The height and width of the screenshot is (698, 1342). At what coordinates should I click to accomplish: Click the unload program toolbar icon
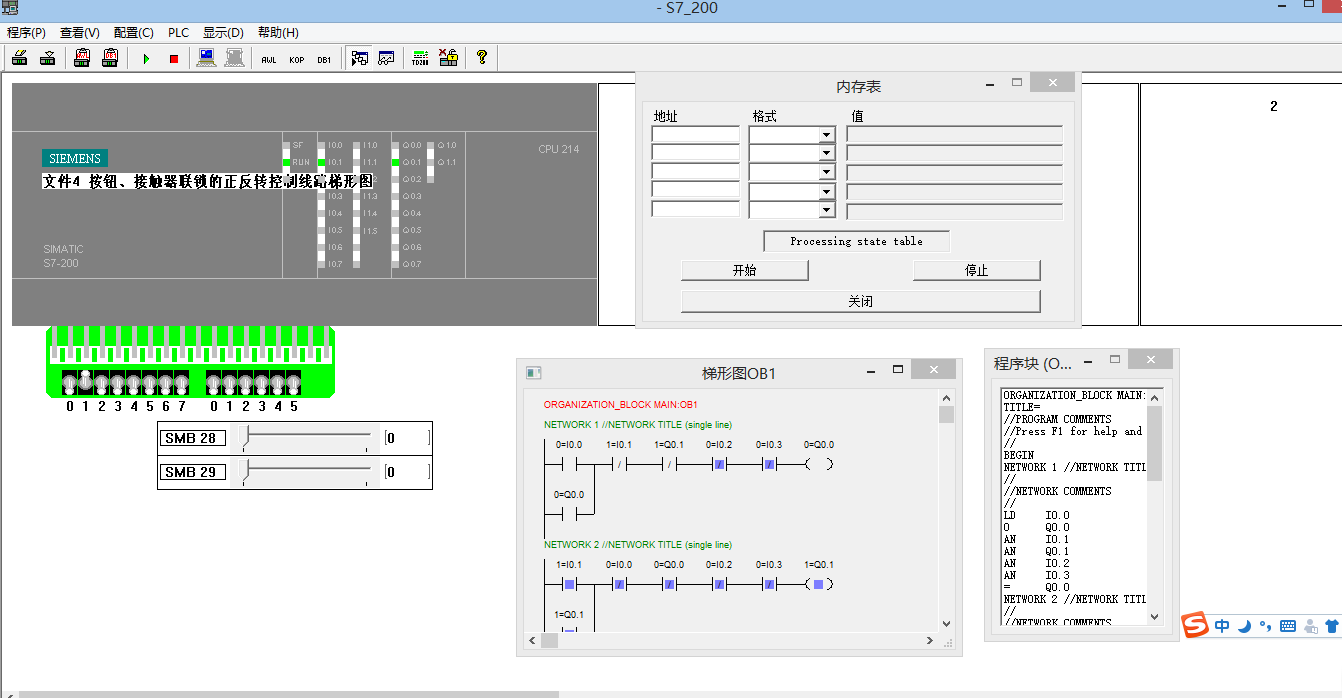tap(47, 58)
